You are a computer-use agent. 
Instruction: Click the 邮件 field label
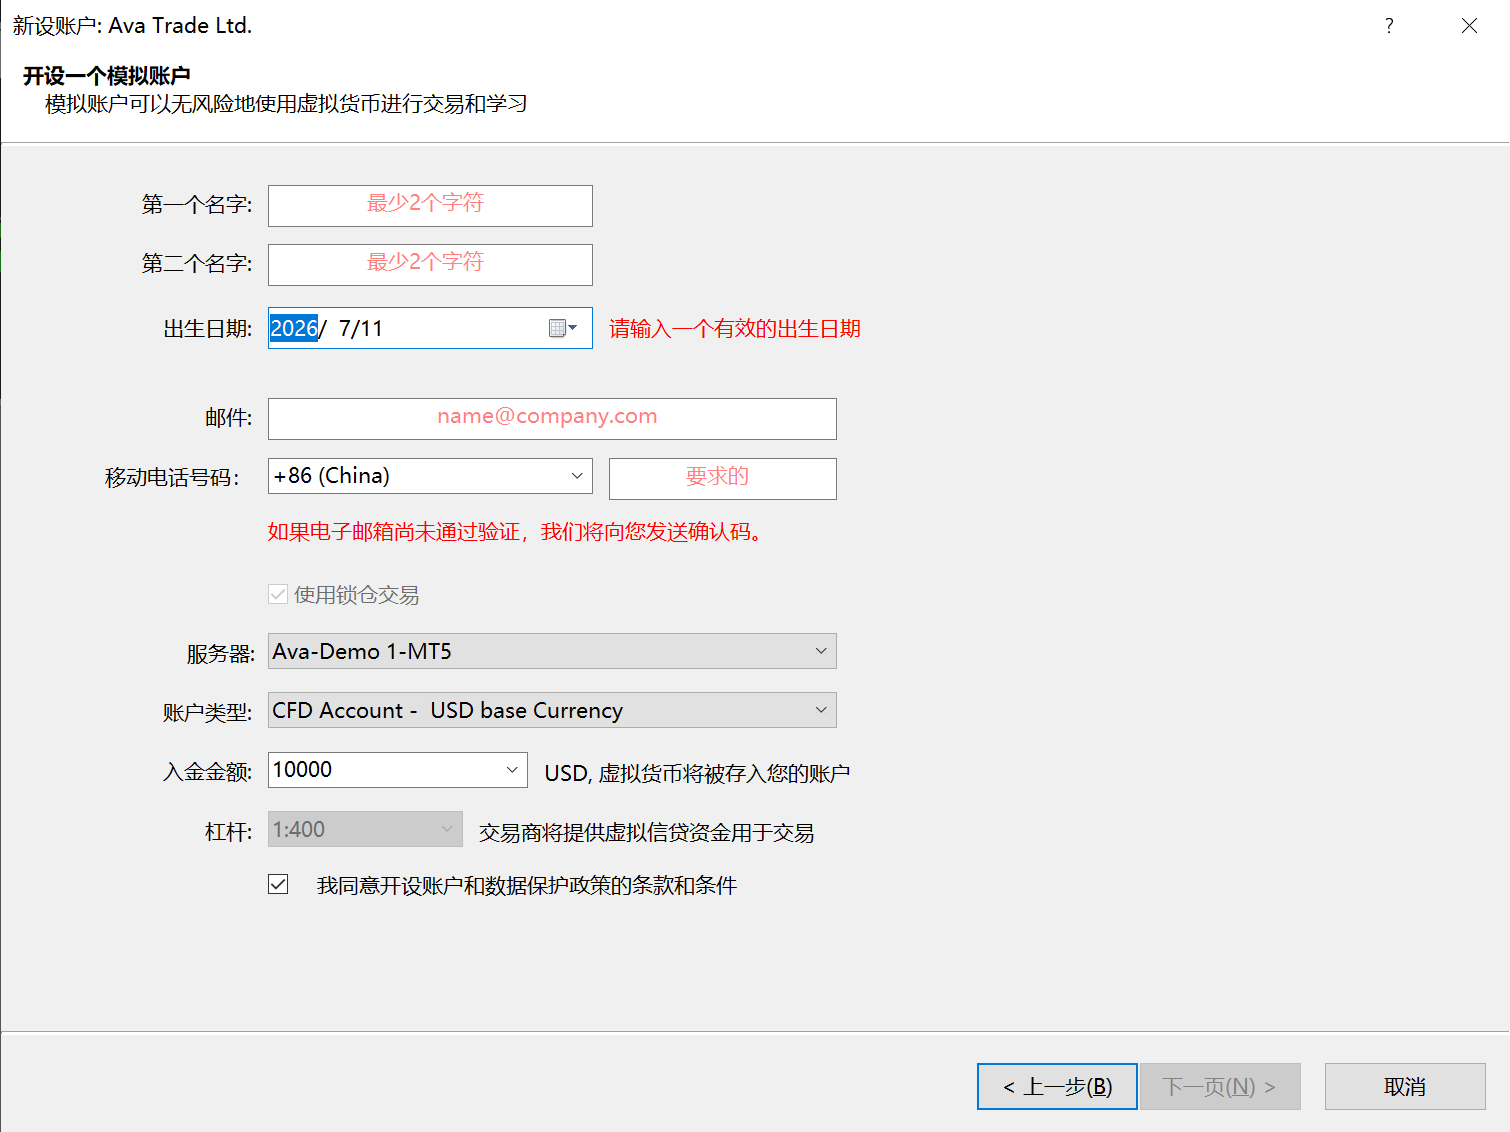(229, 418)
